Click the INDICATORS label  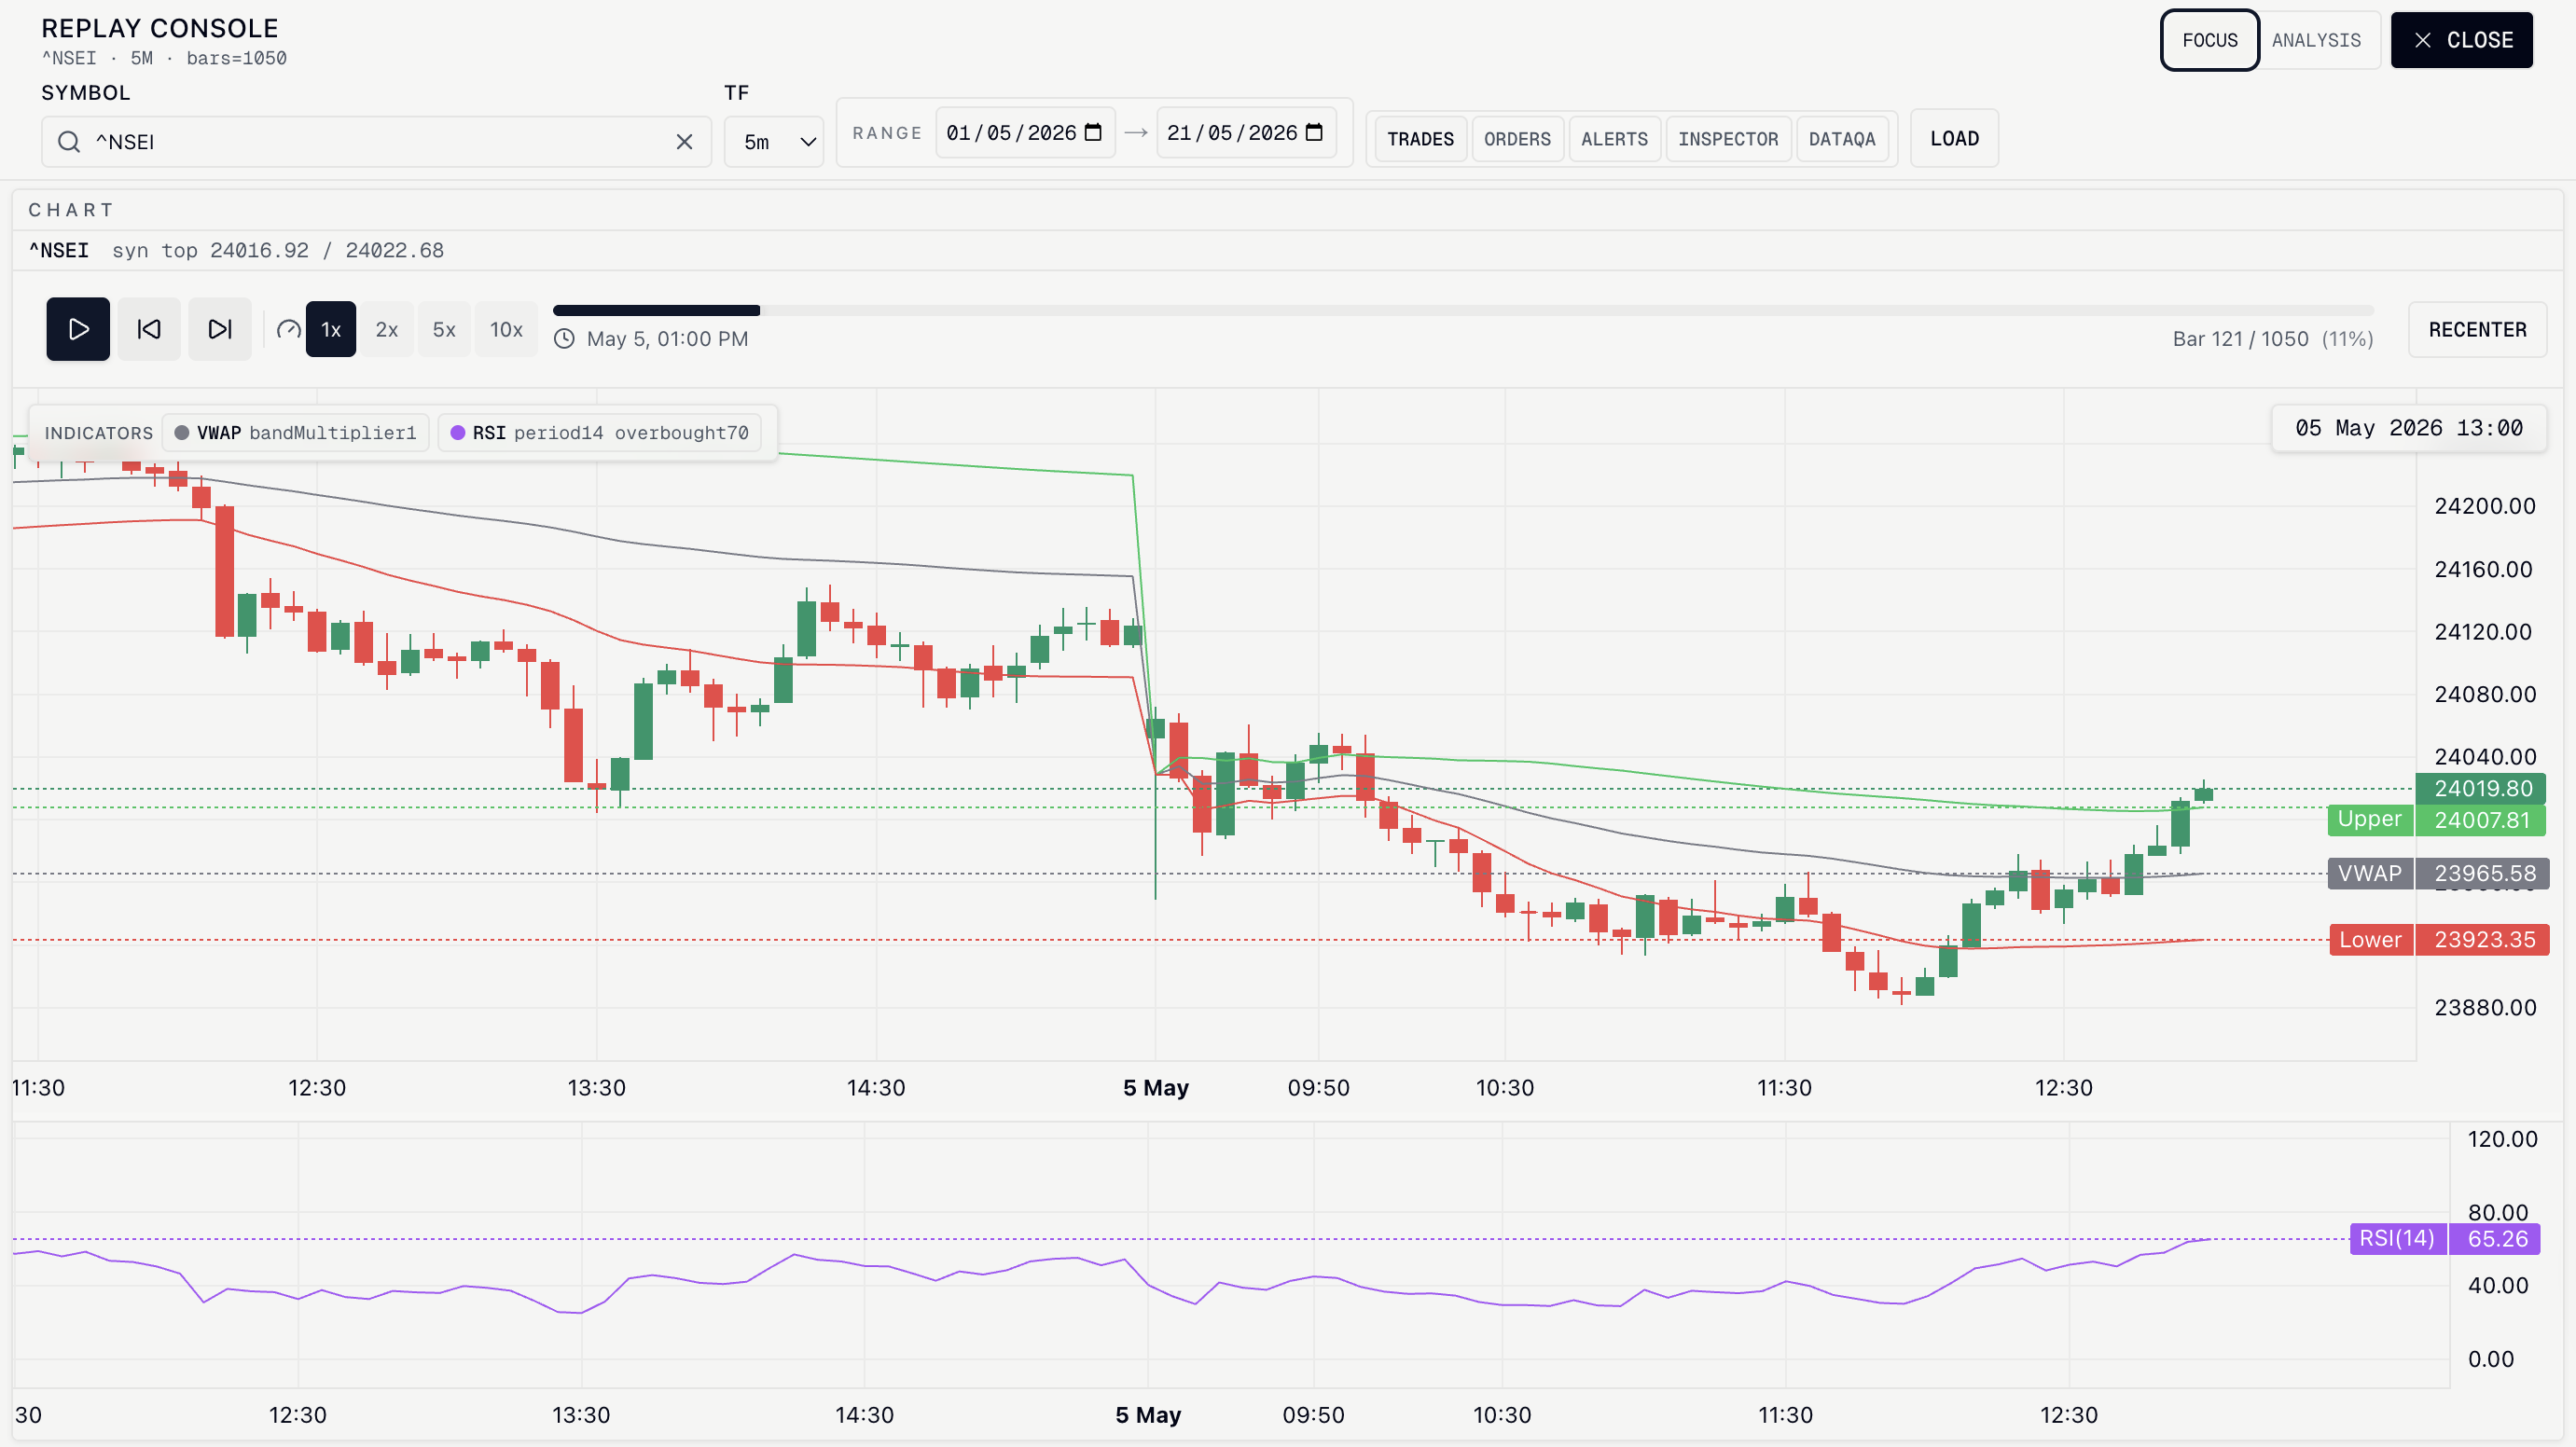[x=98, y=433]
